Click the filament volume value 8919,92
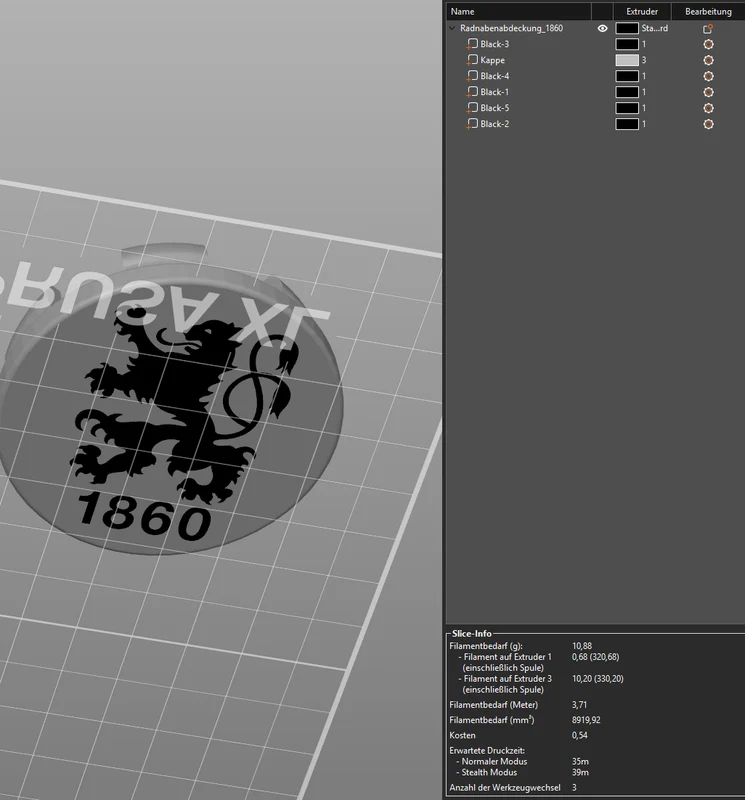The height and width of the screenshot is (800, 745). [x=586, y=720]
